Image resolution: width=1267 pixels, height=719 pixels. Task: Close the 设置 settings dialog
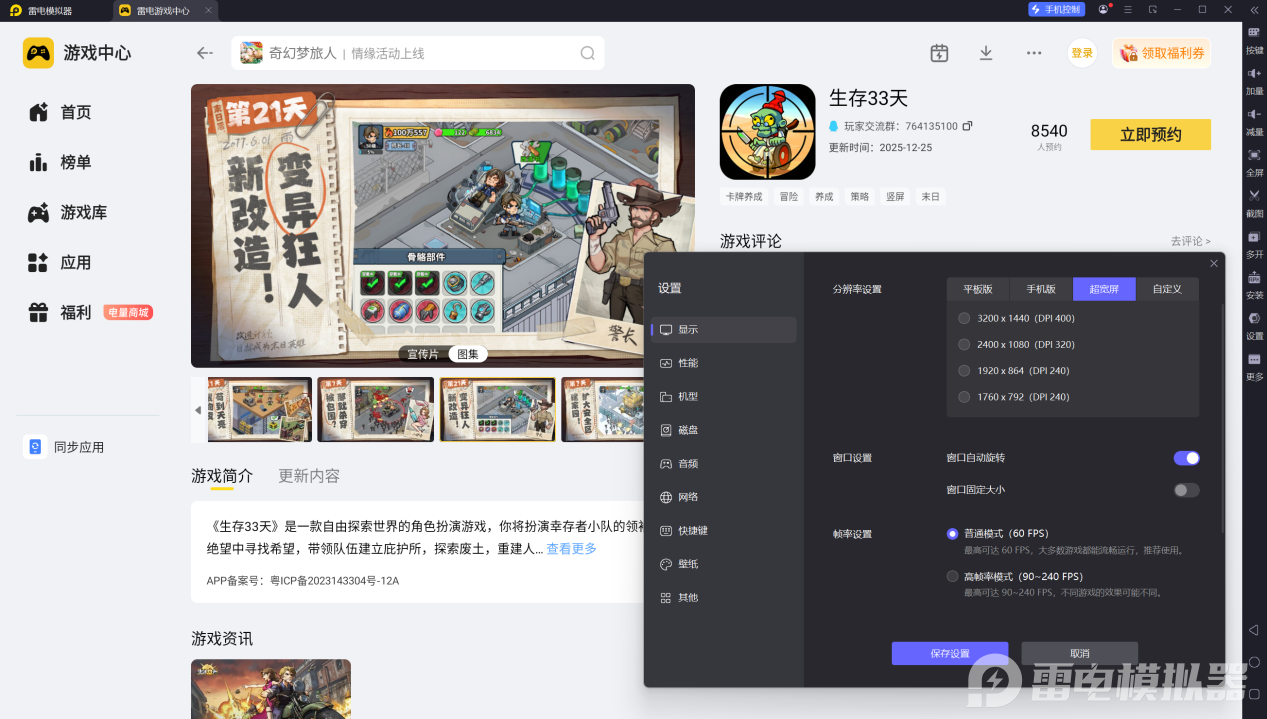(1214, 263)
